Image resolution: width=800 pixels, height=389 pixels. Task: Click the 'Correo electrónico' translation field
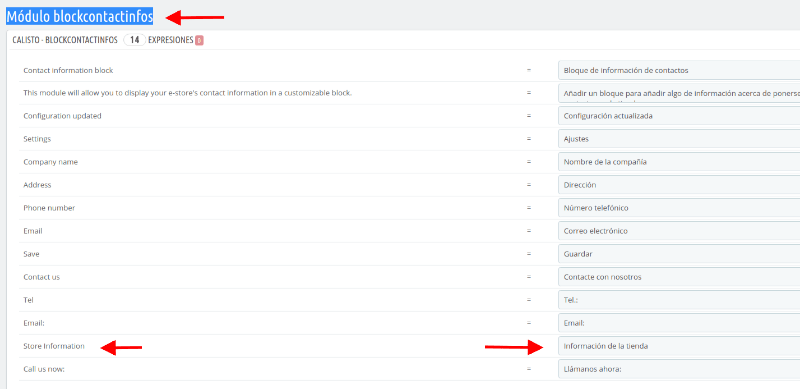tap(679, 231)
